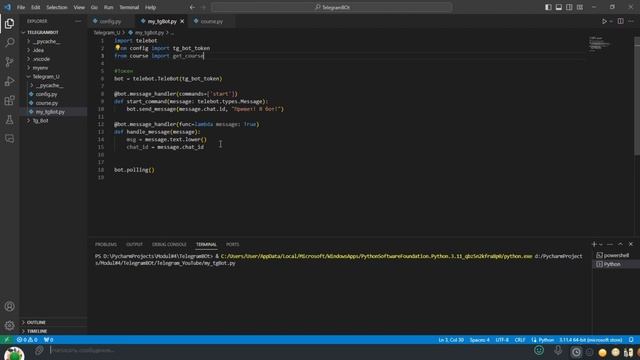The image size is (640, 360).
Task: Open the Manage gear icon
Action: point(9,325)
